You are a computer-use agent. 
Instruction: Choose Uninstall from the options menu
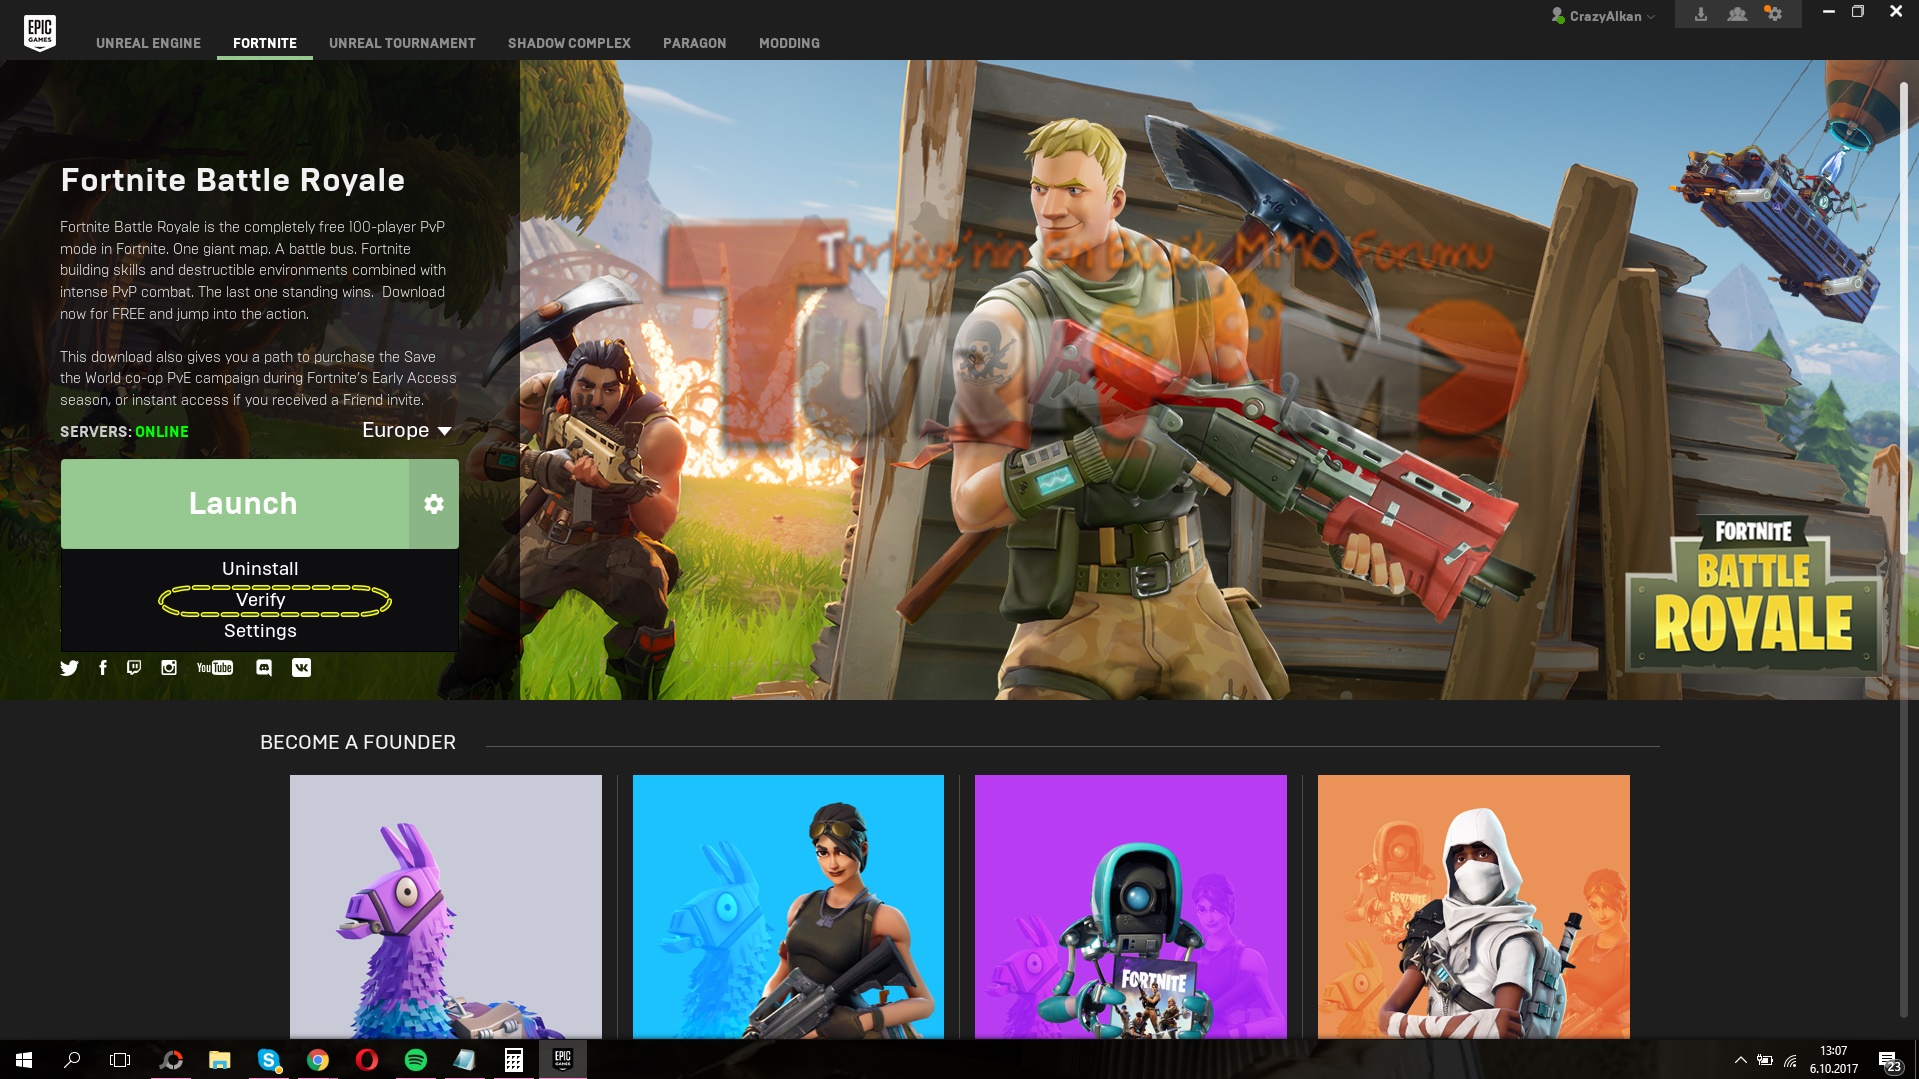[x=260, y=569]
